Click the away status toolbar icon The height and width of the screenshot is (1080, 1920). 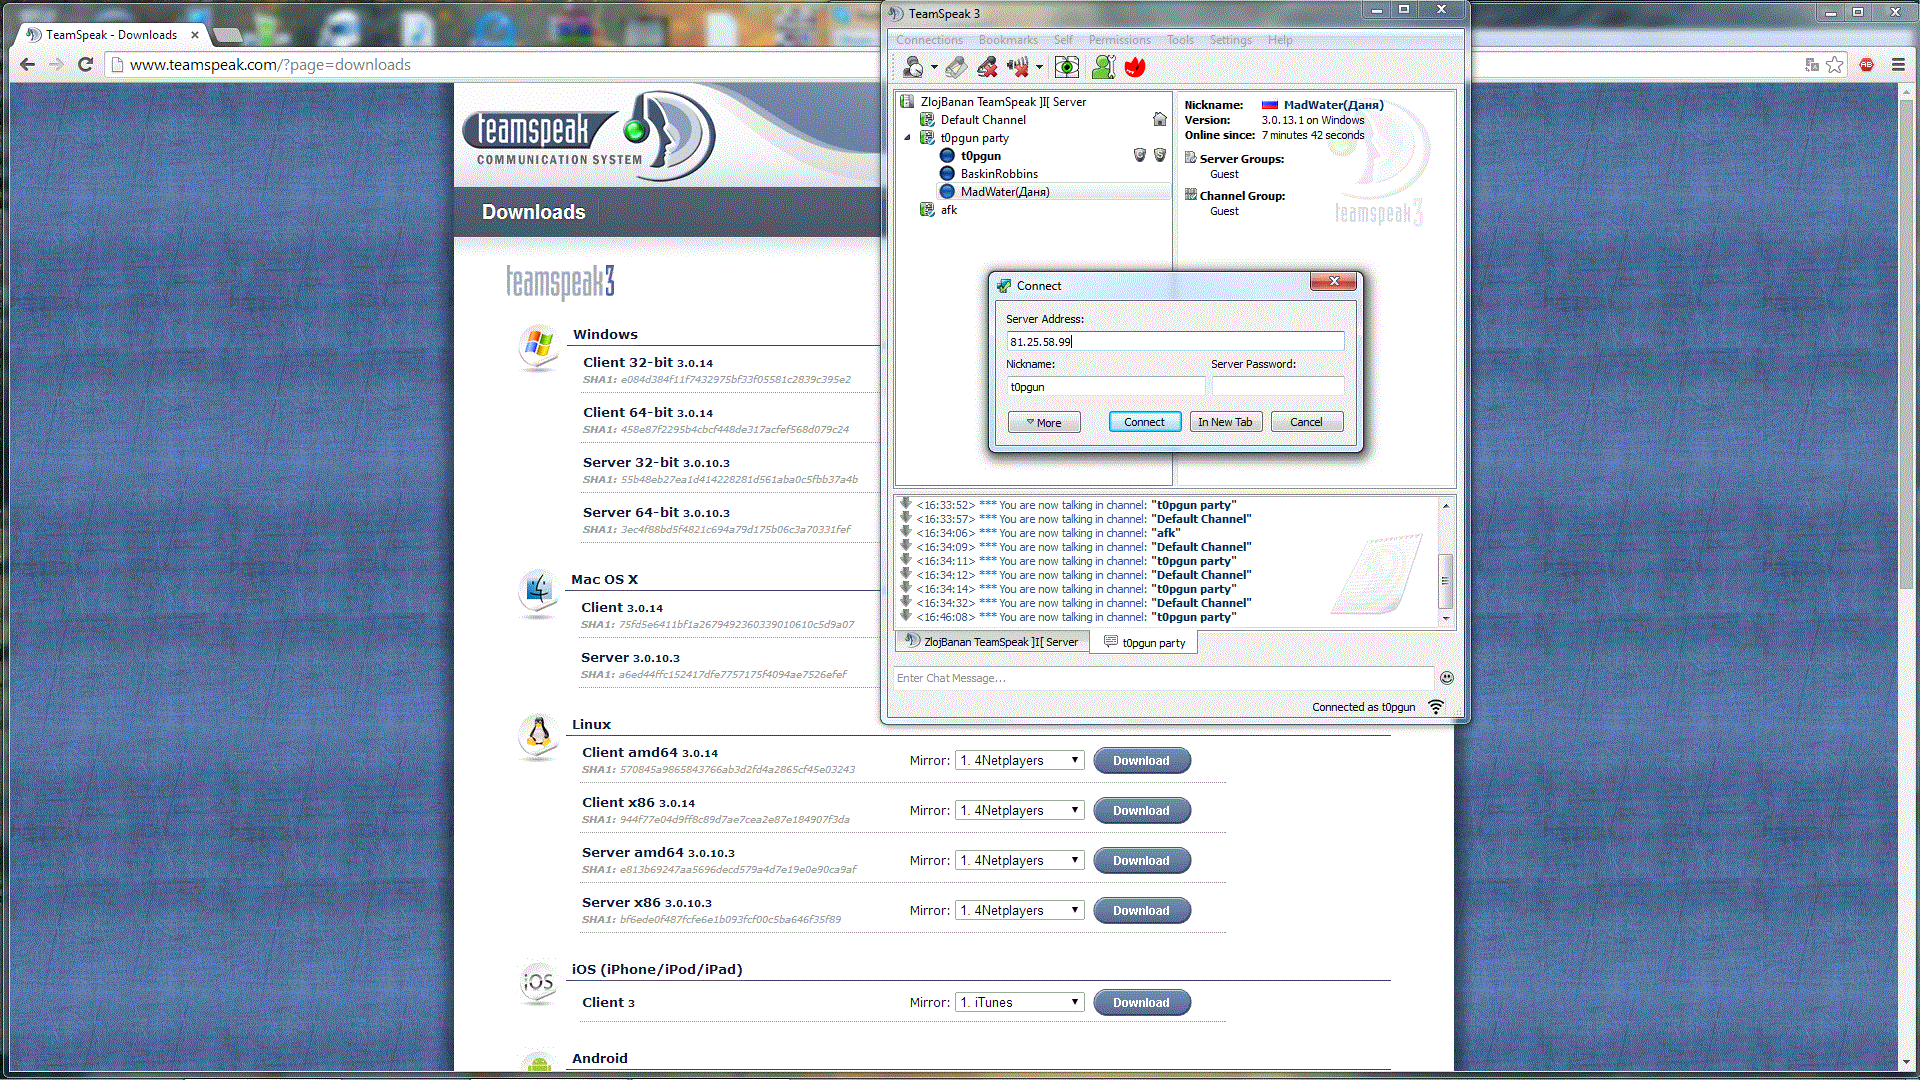click(912, 67)
